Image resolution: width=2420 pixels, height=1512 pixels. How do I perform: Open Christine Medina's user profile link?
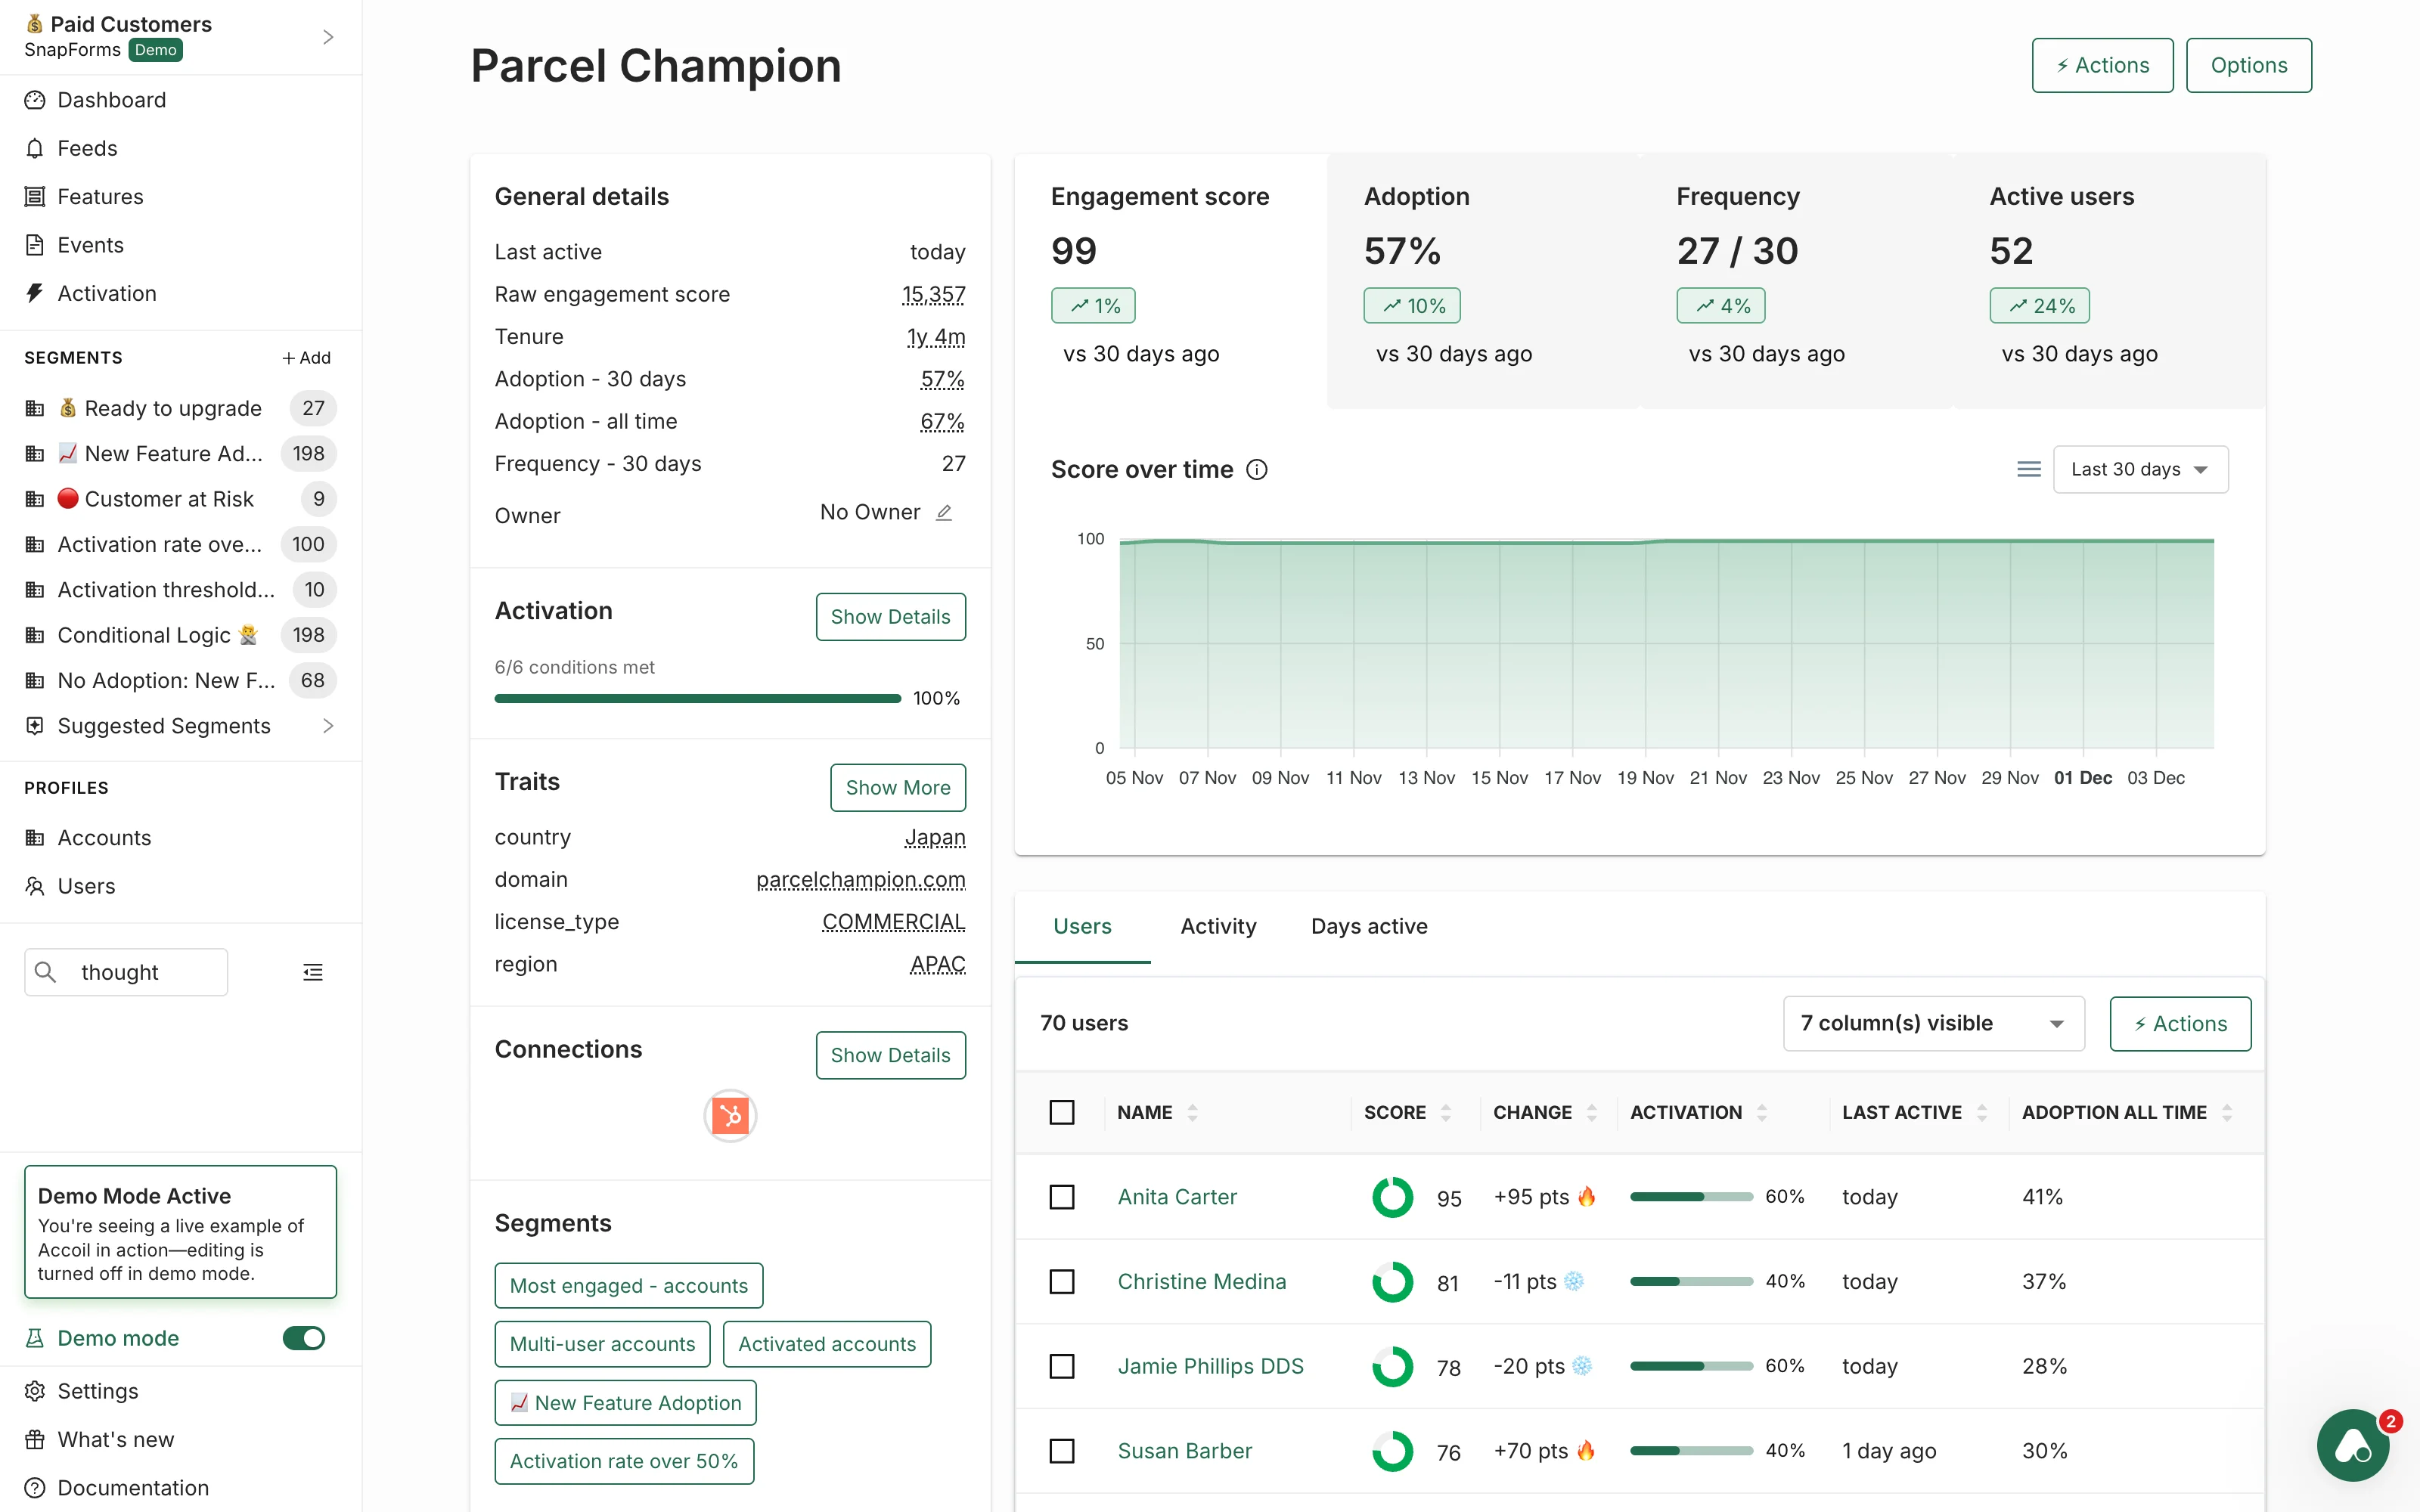coord(1201,1281)
